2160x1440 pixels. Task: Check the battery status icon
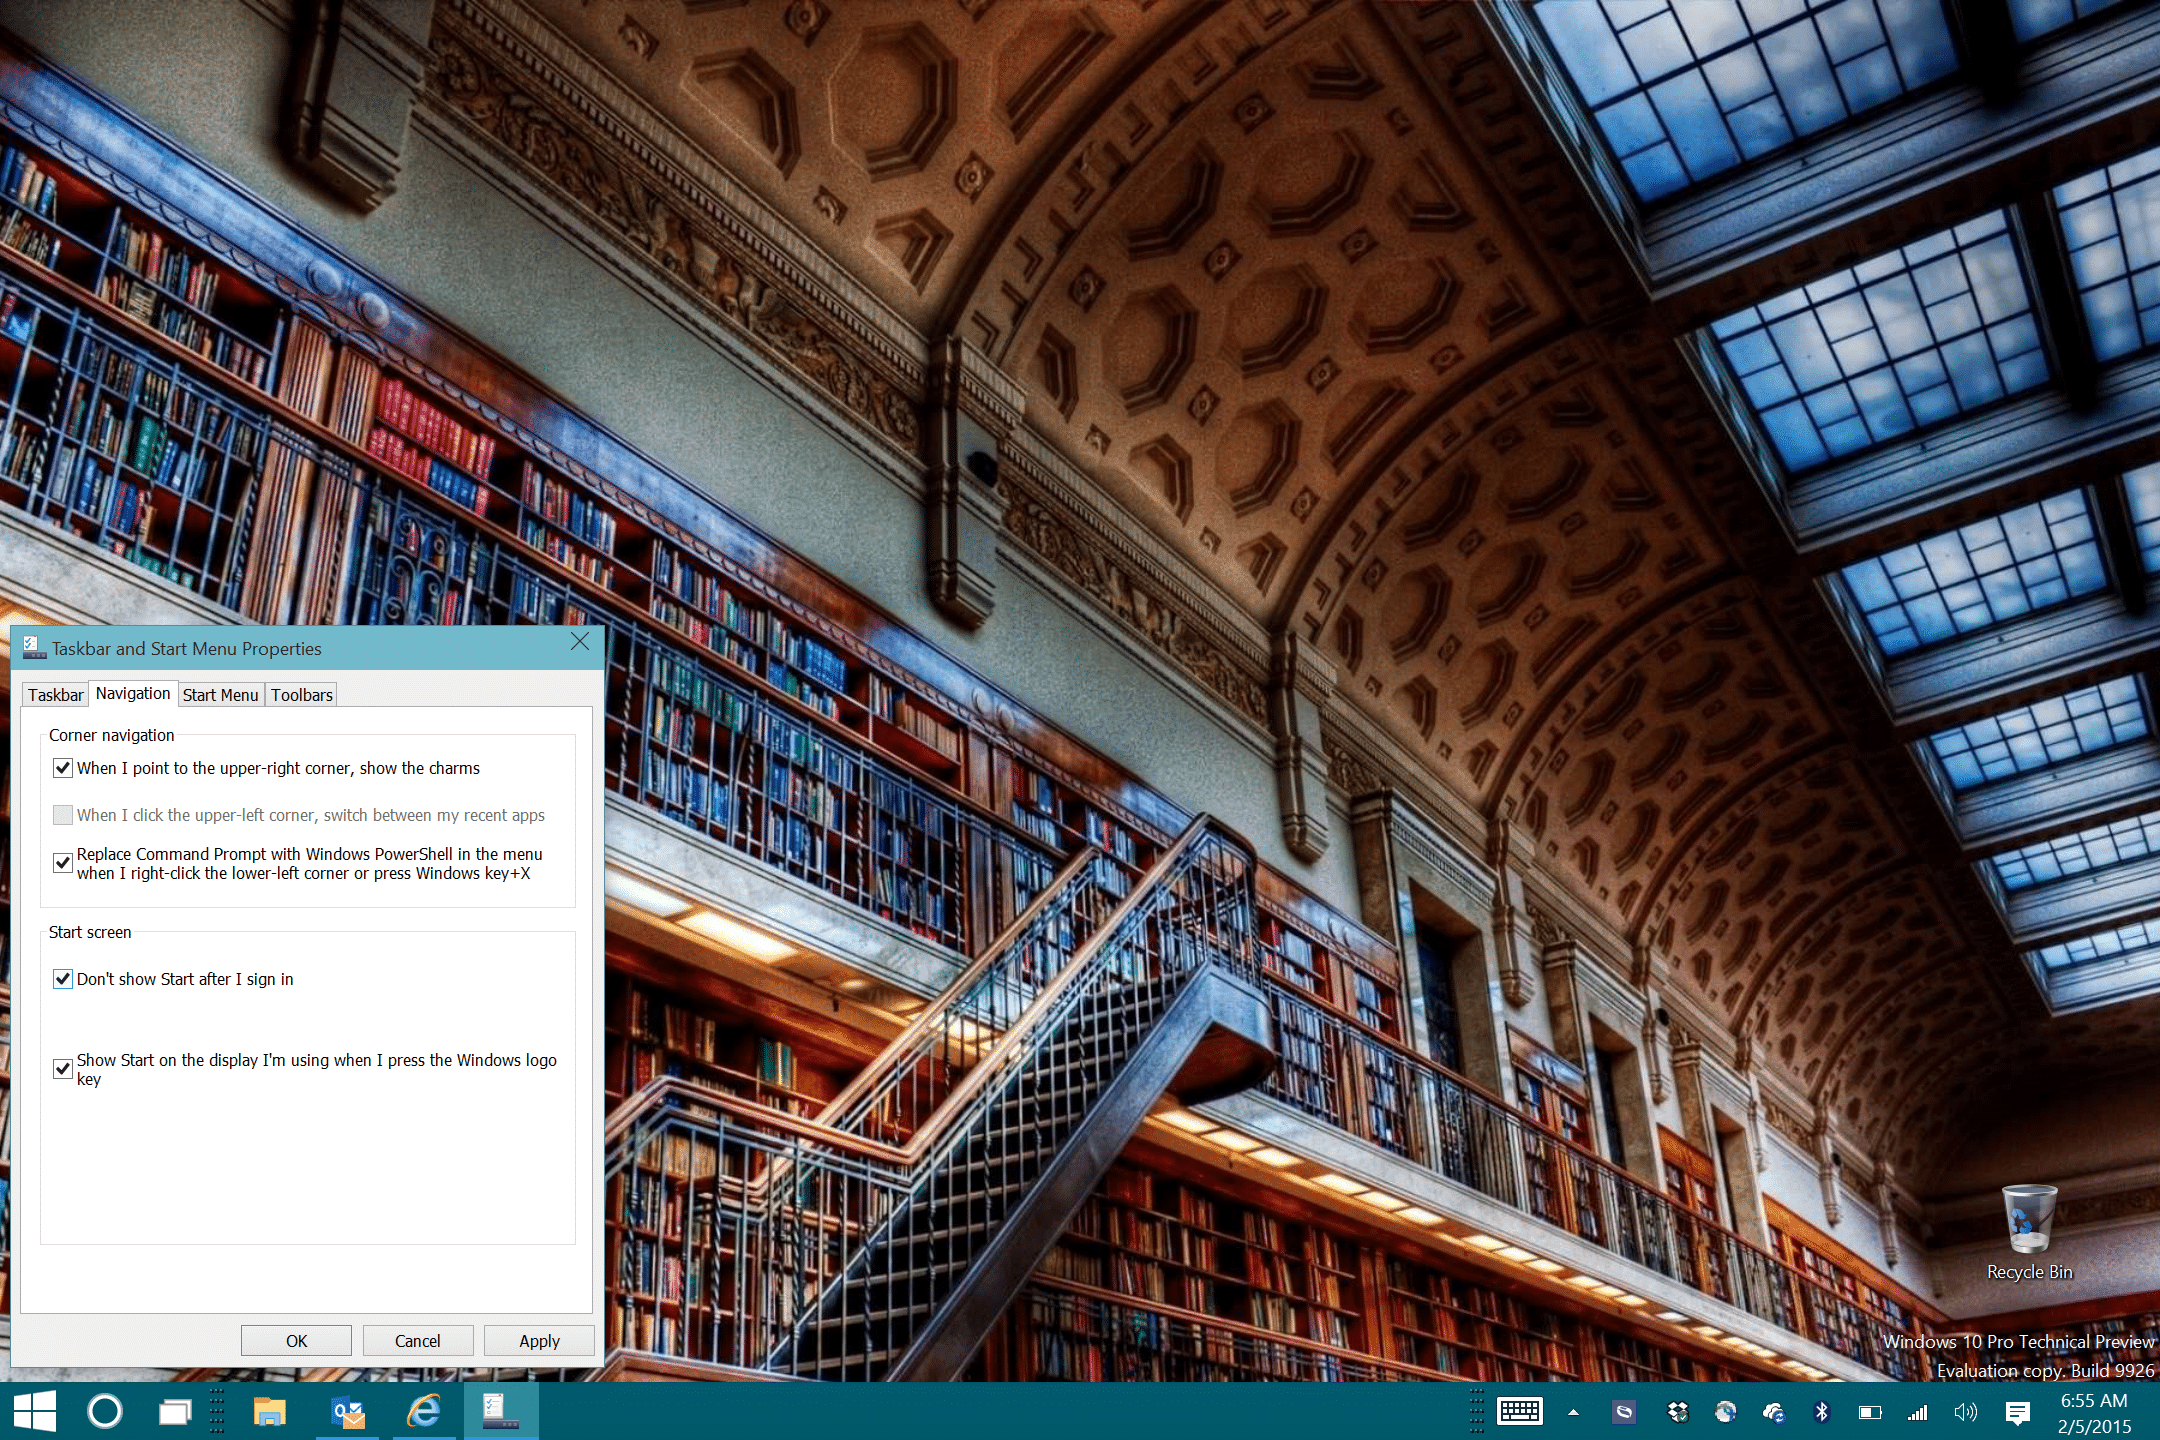coord(1869,1413)
